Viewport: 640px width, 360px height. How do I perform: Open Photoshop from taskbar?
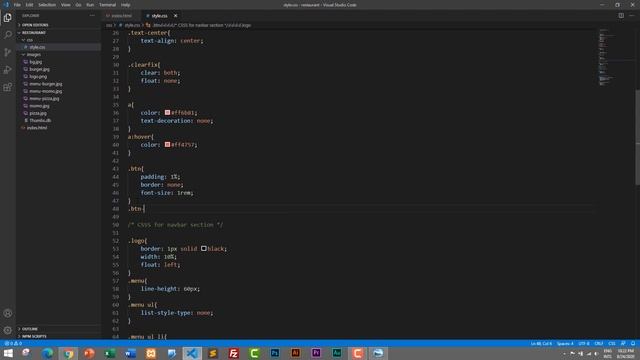pos(275,353)
